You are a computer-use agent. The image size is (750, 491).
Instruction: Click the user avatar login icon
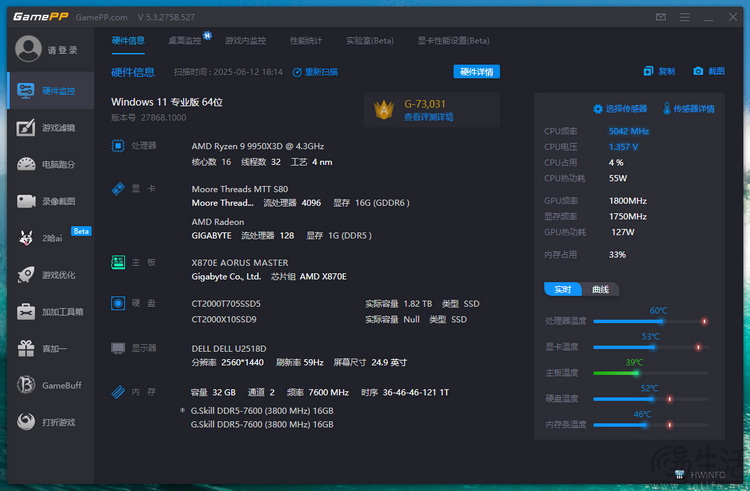[x=28, y=49]
